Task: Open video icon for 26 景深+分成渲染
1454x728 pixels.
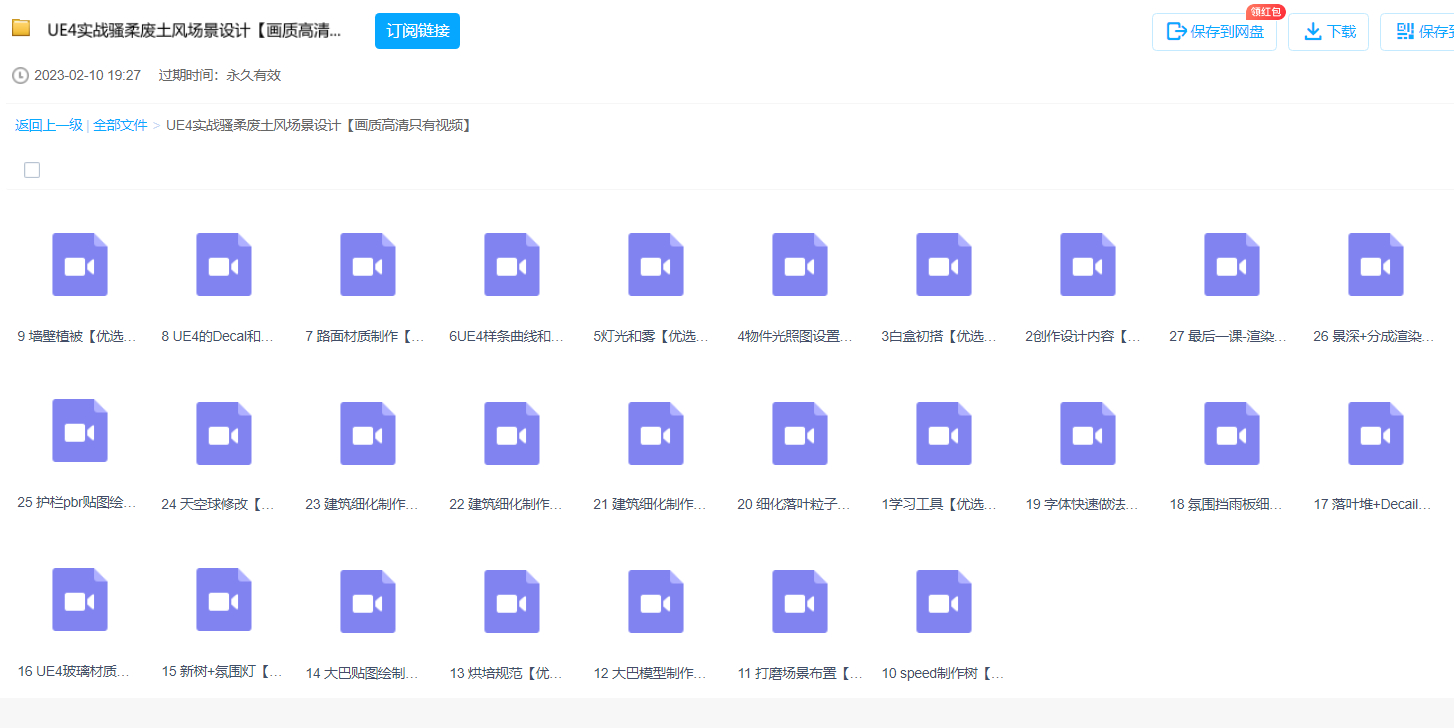Action: point(1375,264)
